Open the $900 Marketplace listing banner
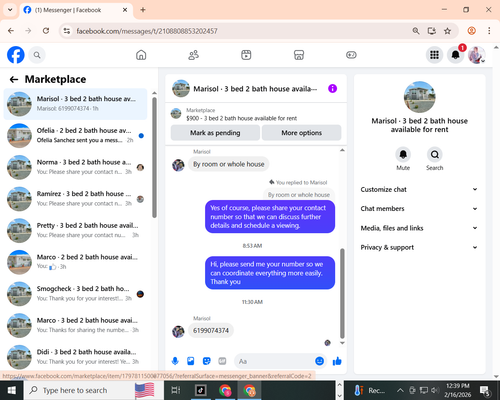This screenshot has height=400, width=500. pos(256,114)
